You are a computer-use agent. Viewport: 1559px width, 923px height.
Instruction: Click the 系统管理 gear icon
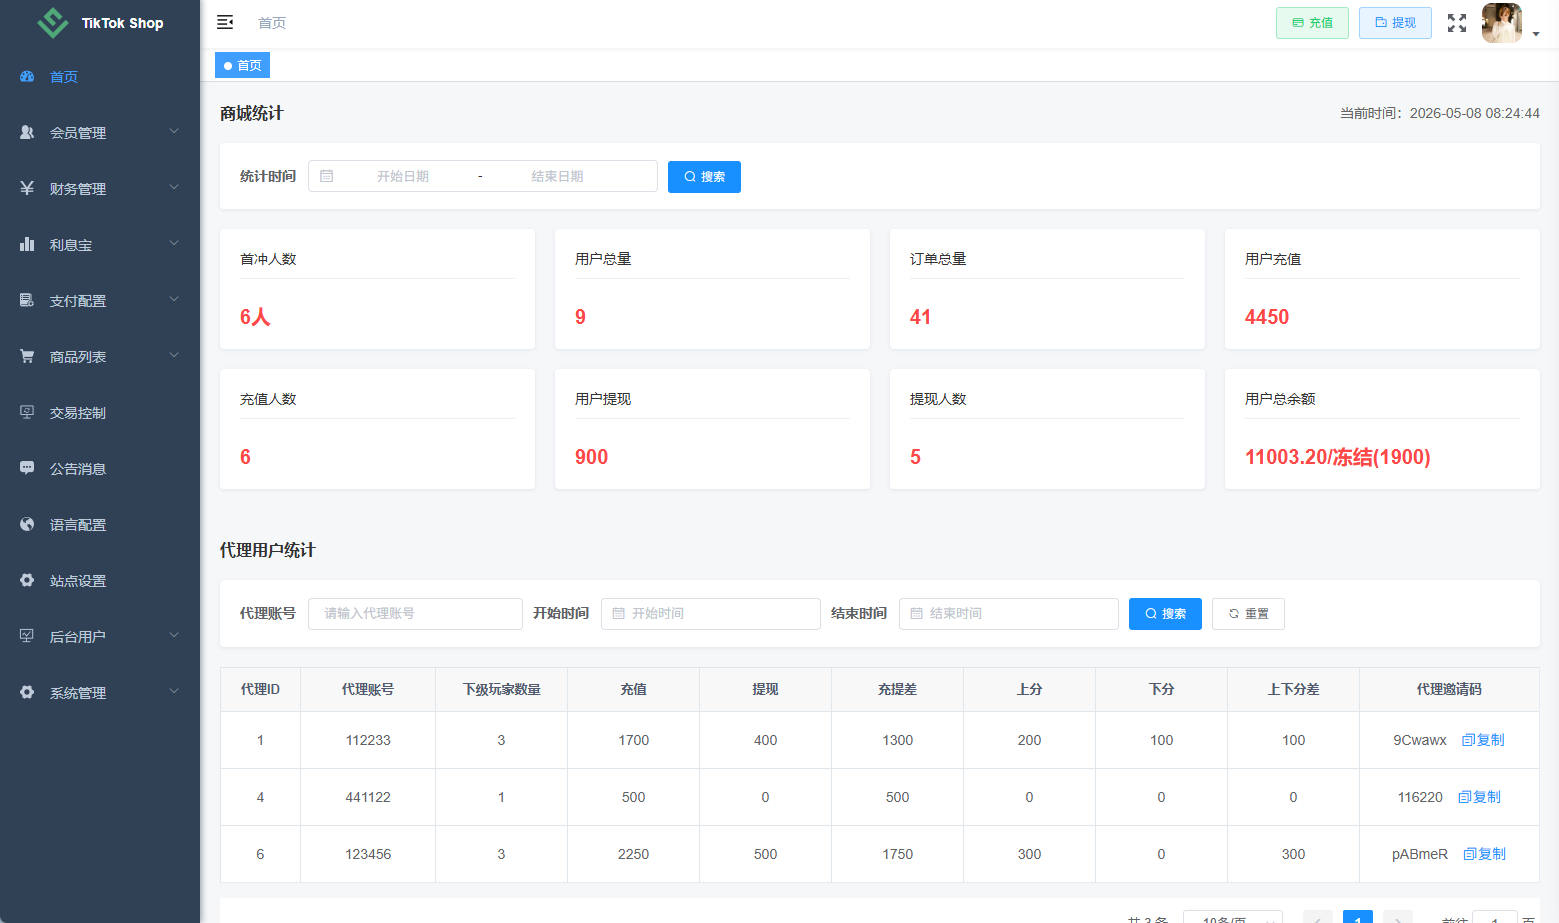[x=27, y=692]
